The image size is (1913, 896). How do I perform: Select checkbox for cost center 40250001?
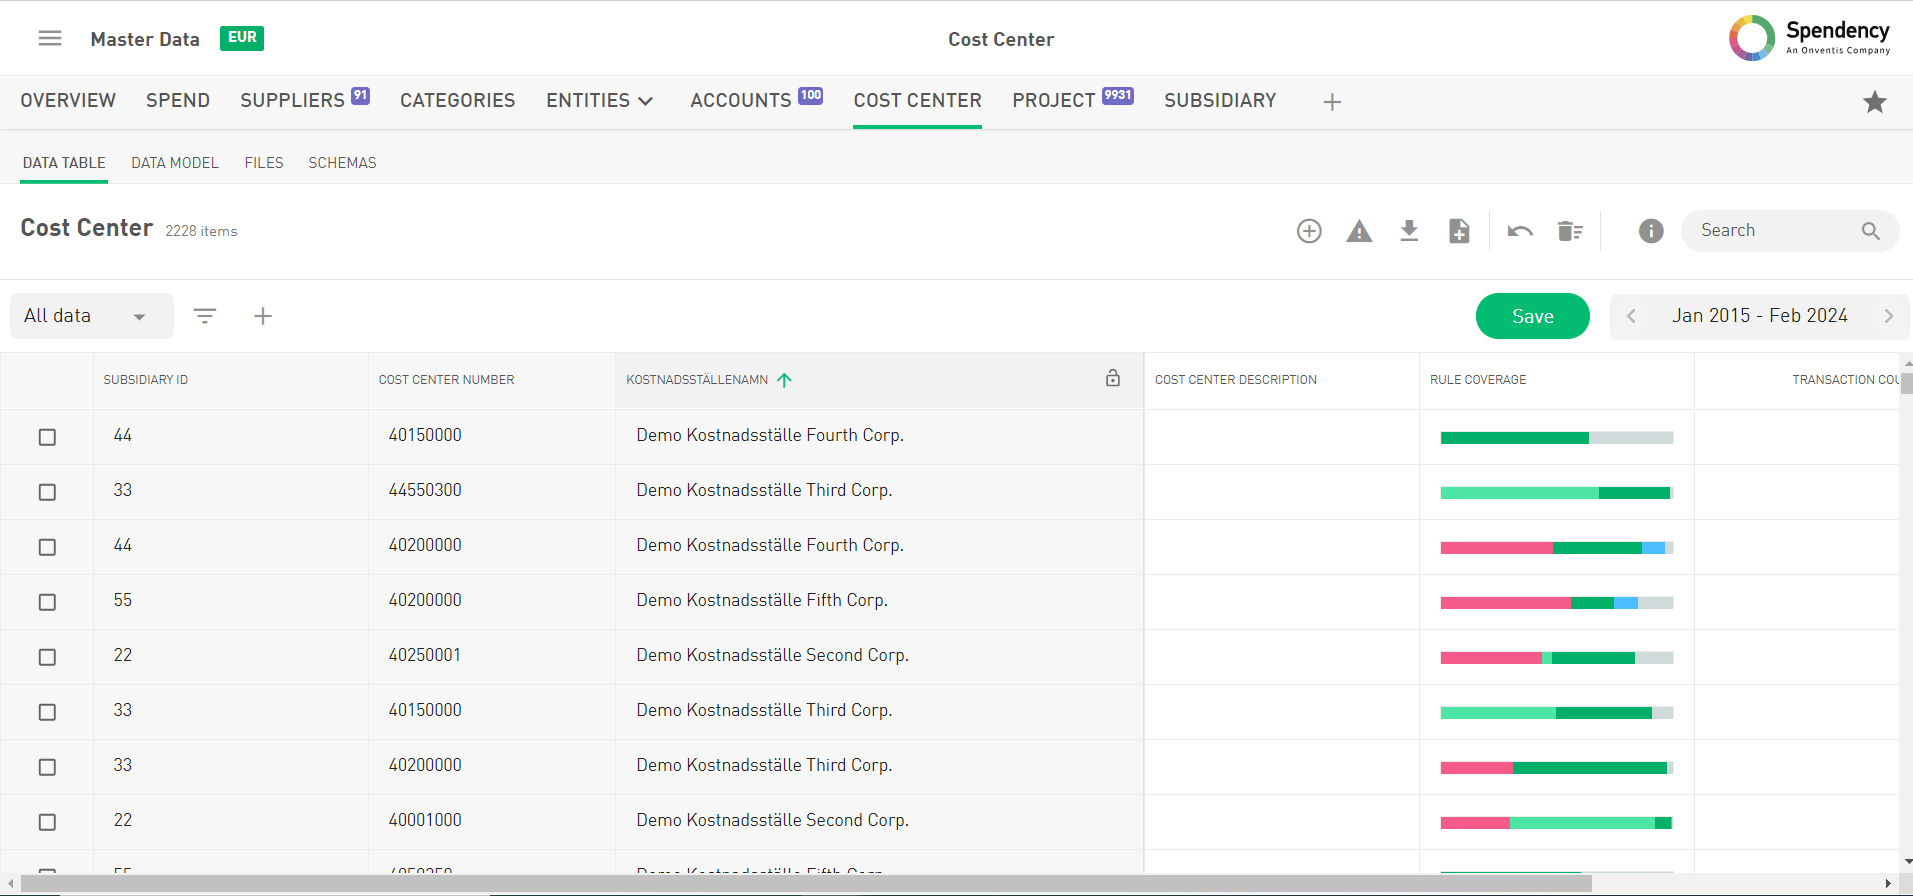[47, 657]
